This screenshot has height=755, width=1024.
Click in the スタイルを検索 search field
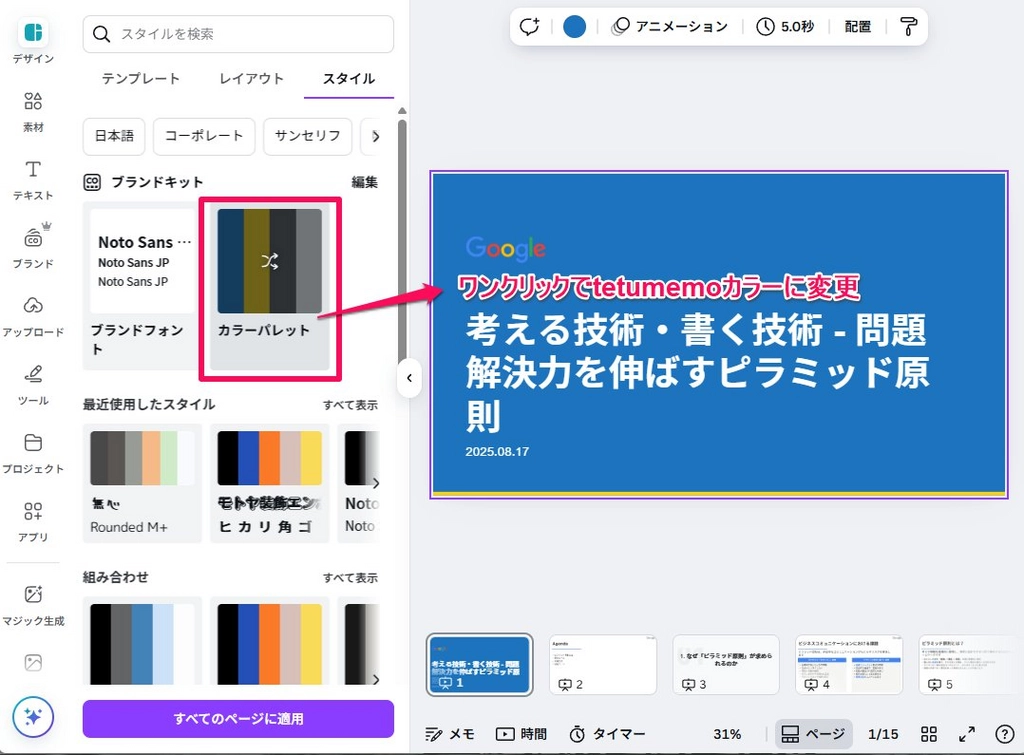(238, 34)
